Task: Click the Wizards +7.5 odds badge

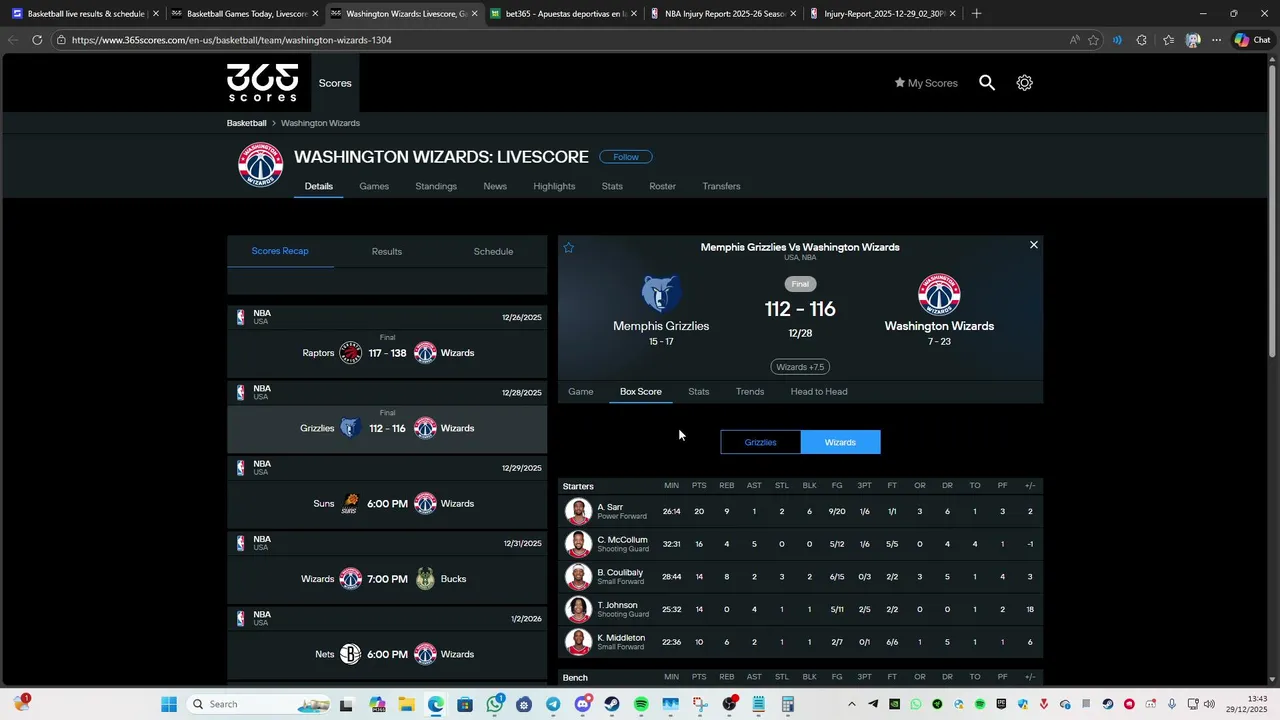Action: tap(800, 367)
